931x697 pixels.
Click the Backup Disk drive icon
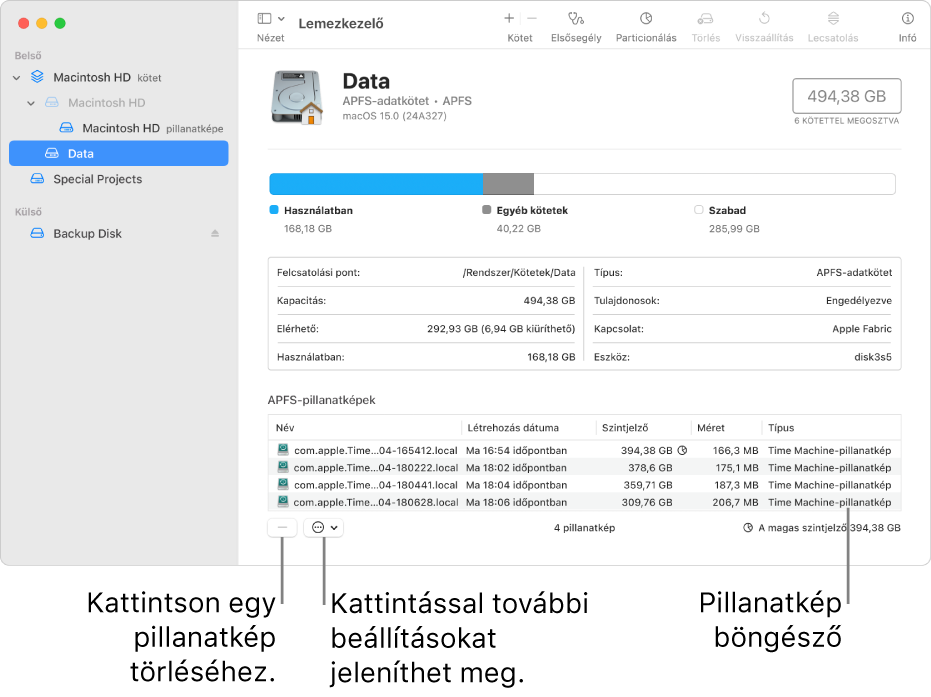coord(37,233)
